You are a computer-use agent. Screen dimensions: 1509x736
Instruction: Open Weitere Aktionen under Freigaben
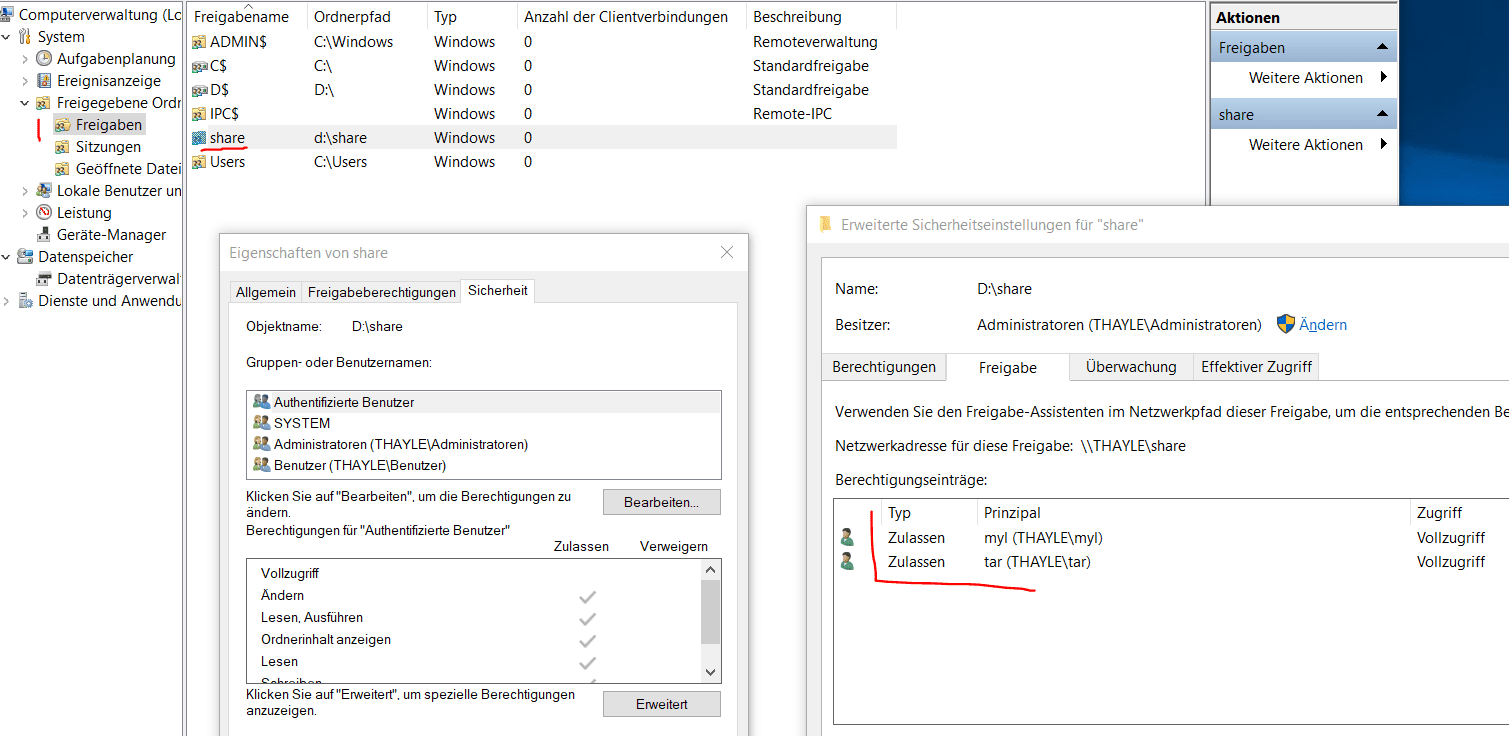(x=1304, y=78)
